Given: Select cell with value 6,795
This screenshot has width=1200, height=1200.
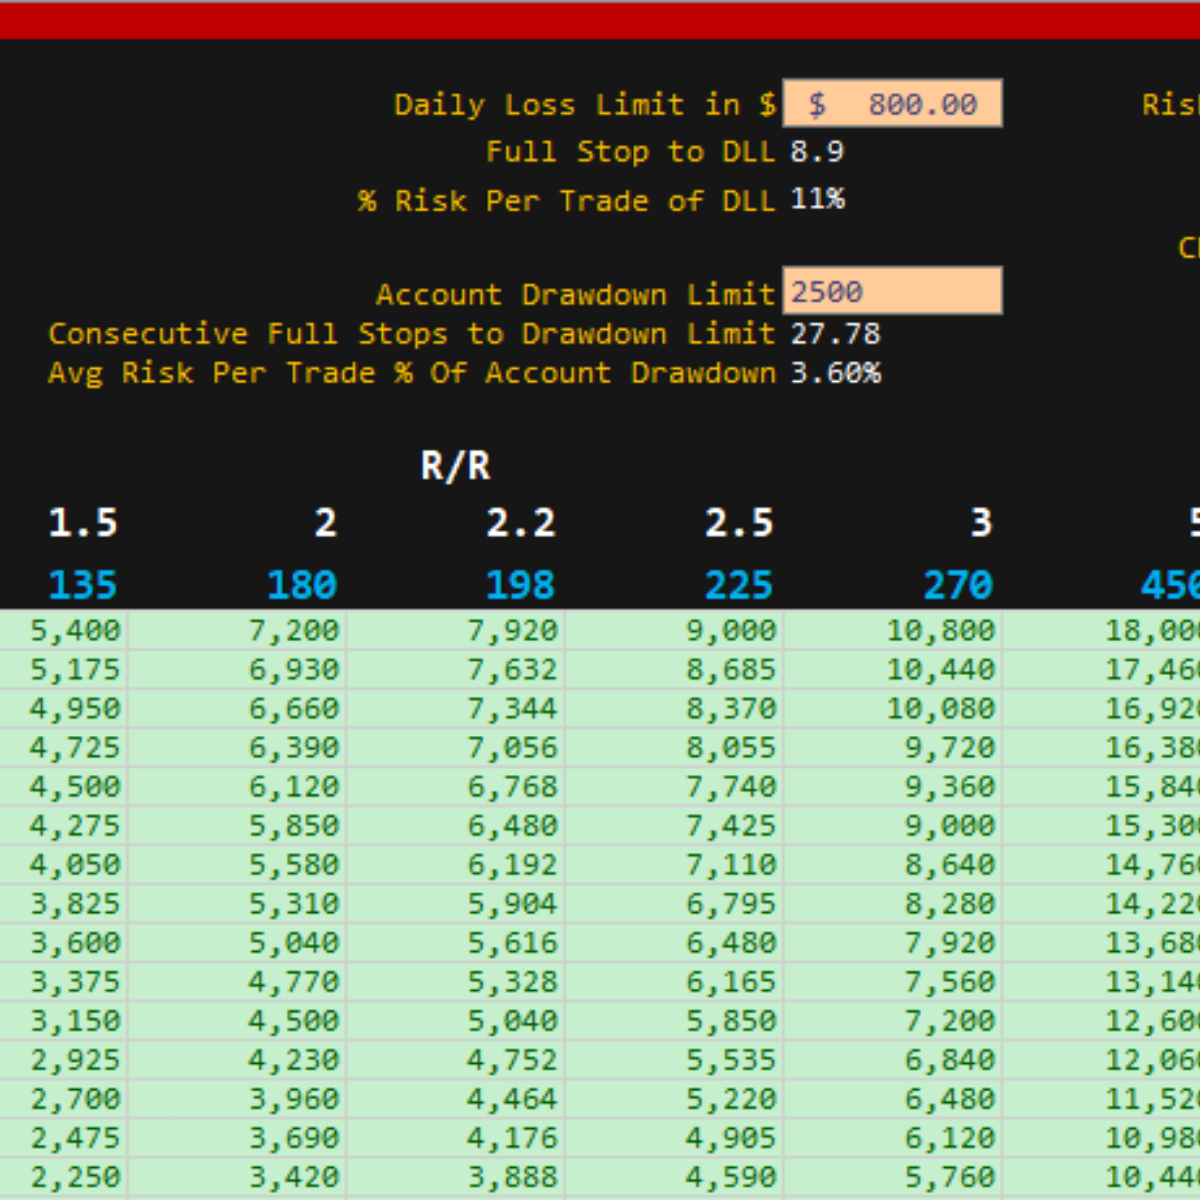Looking at the screenshot, I should (x=675, y=903).
